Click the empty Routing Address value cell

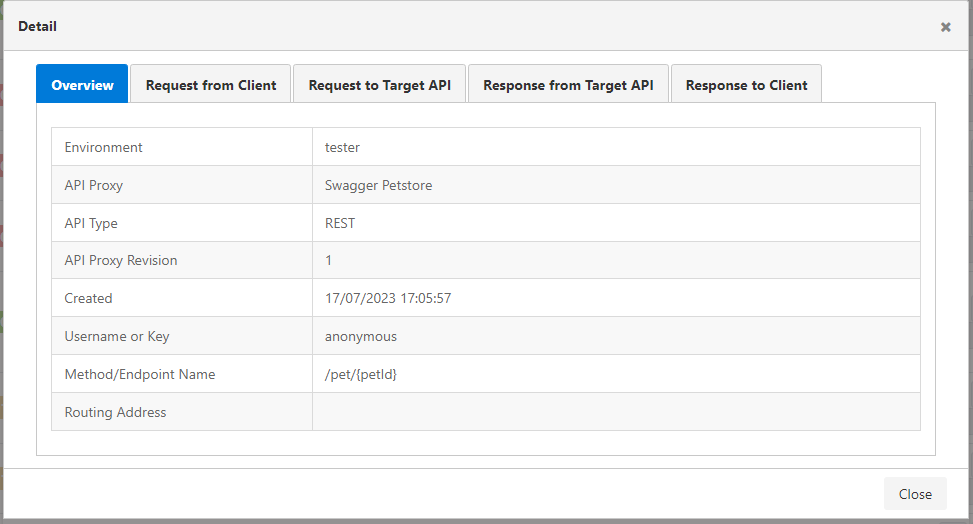click(615, 412)
